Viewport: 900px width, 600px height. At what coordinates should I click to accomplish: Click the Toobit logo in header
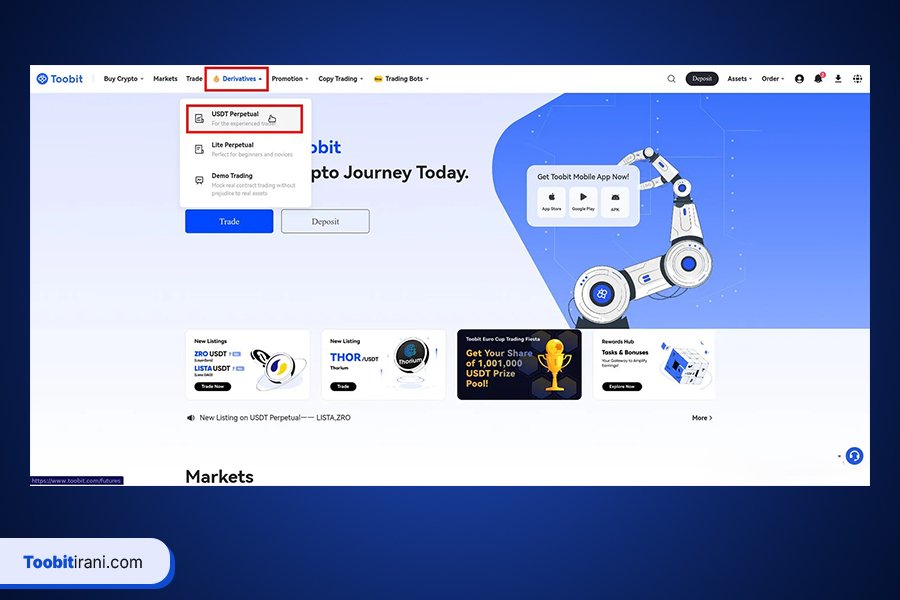[x=61, y=79]
